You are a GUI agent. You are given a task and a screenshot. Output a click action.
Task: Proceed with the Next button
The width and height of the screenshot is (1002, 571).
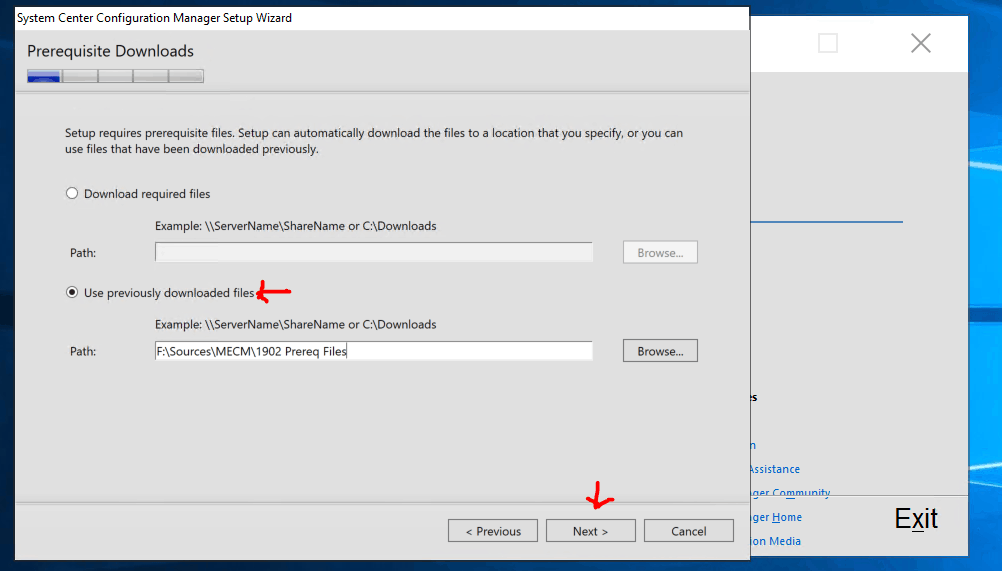click(x=590, y=531)
